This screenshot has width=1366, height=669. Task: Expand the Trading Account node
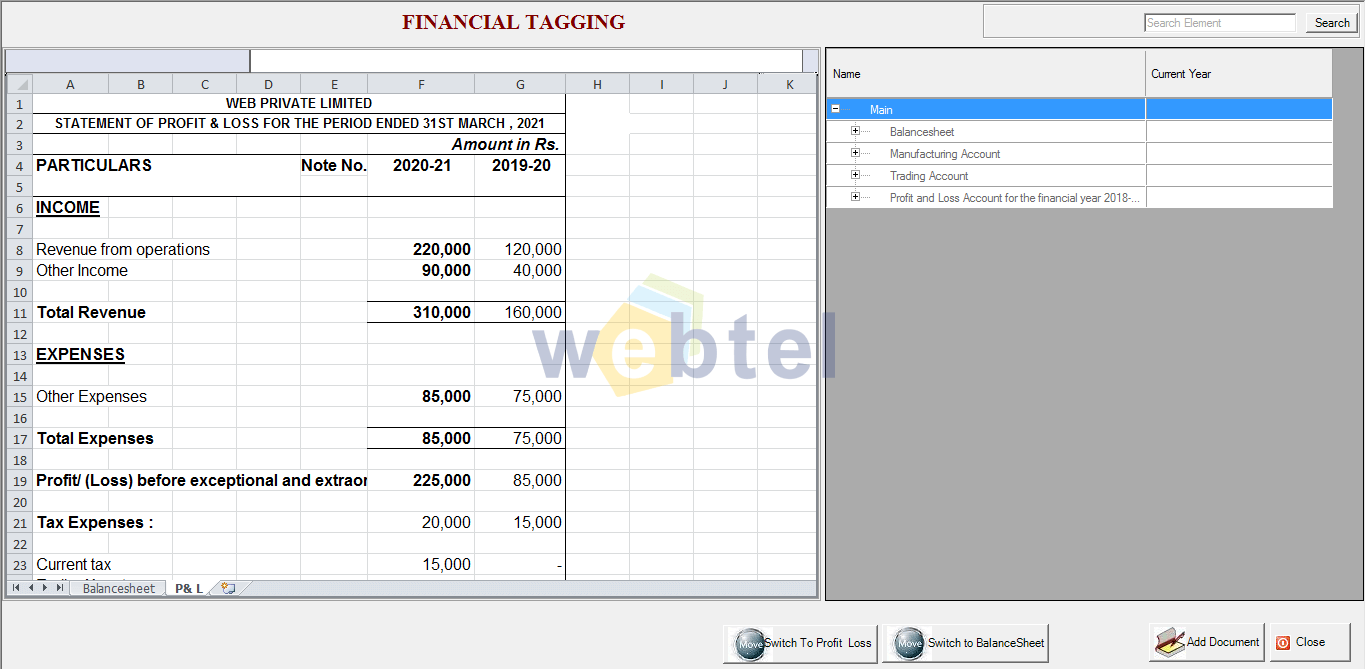(x=855, y=175)
